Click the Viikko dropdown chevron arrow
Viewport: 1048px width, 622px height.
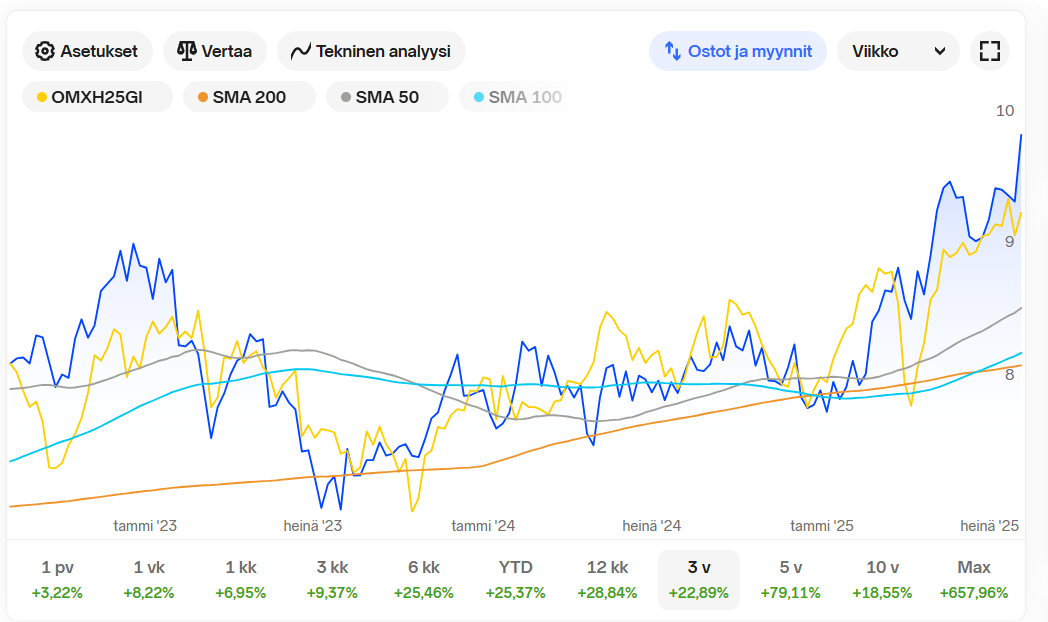coord(939,51)
